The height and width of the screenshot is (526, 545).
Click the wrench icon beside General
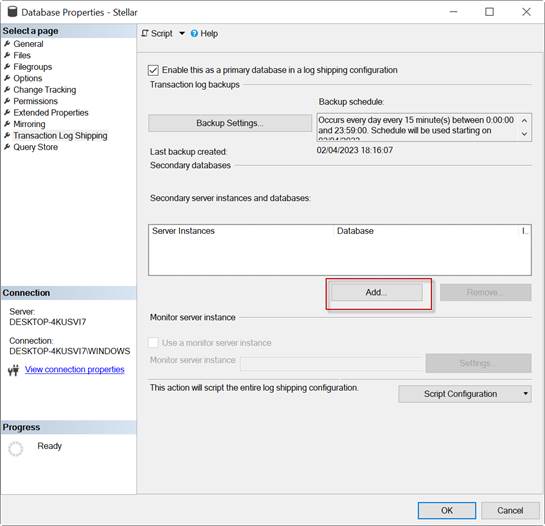click(x=7, y=44)
